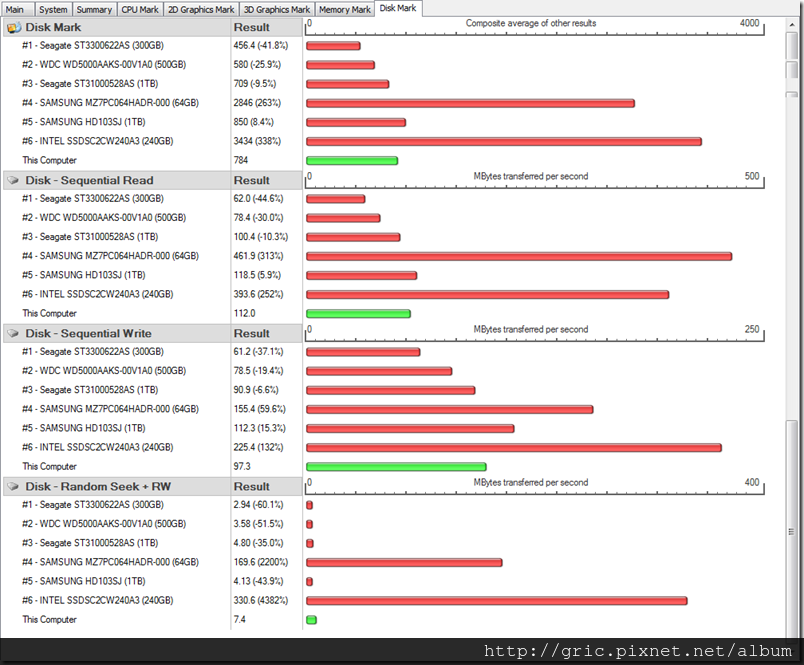Click the Sequential Read disk icon
The height and width of the screenshot is (665, 804).
click(14, 180)
